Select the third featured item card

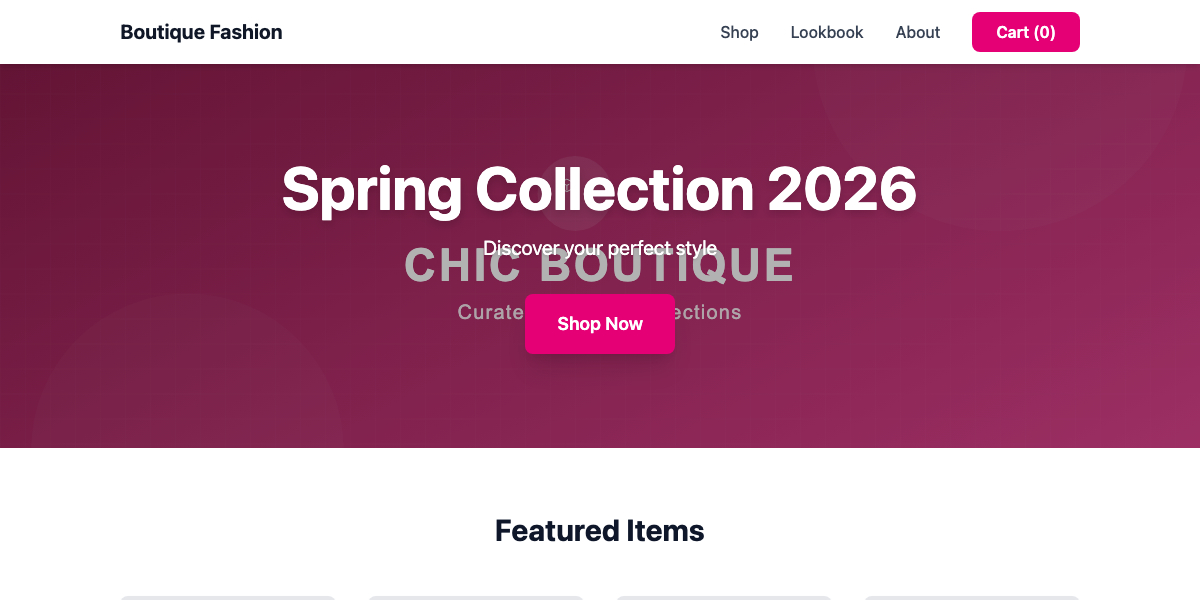point(724,598)
